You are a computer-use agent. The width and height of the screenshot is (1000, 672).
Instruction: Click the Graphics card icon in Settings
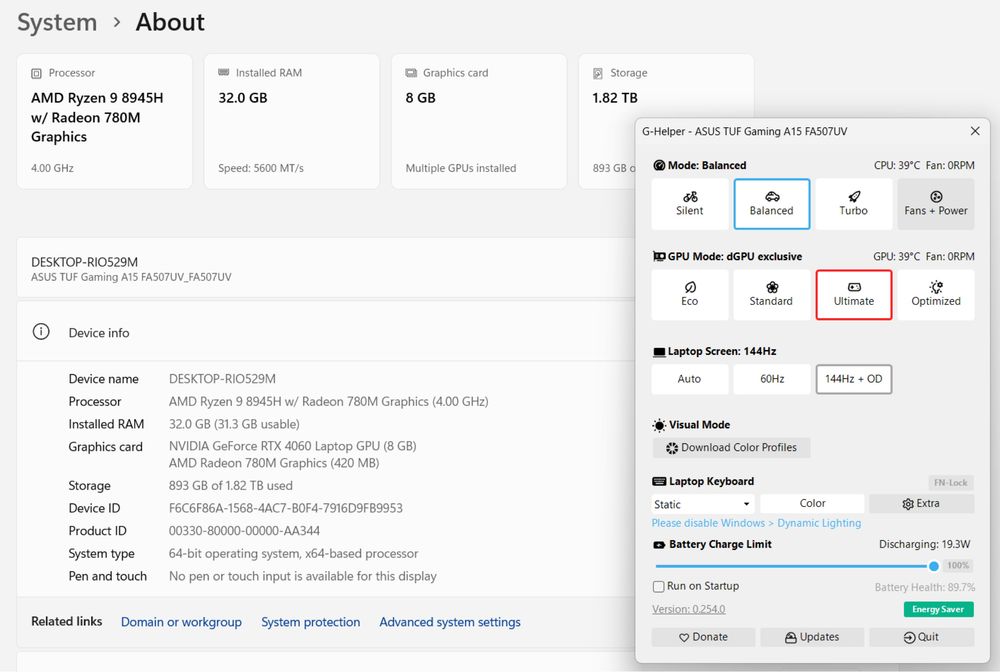(411, 73)
